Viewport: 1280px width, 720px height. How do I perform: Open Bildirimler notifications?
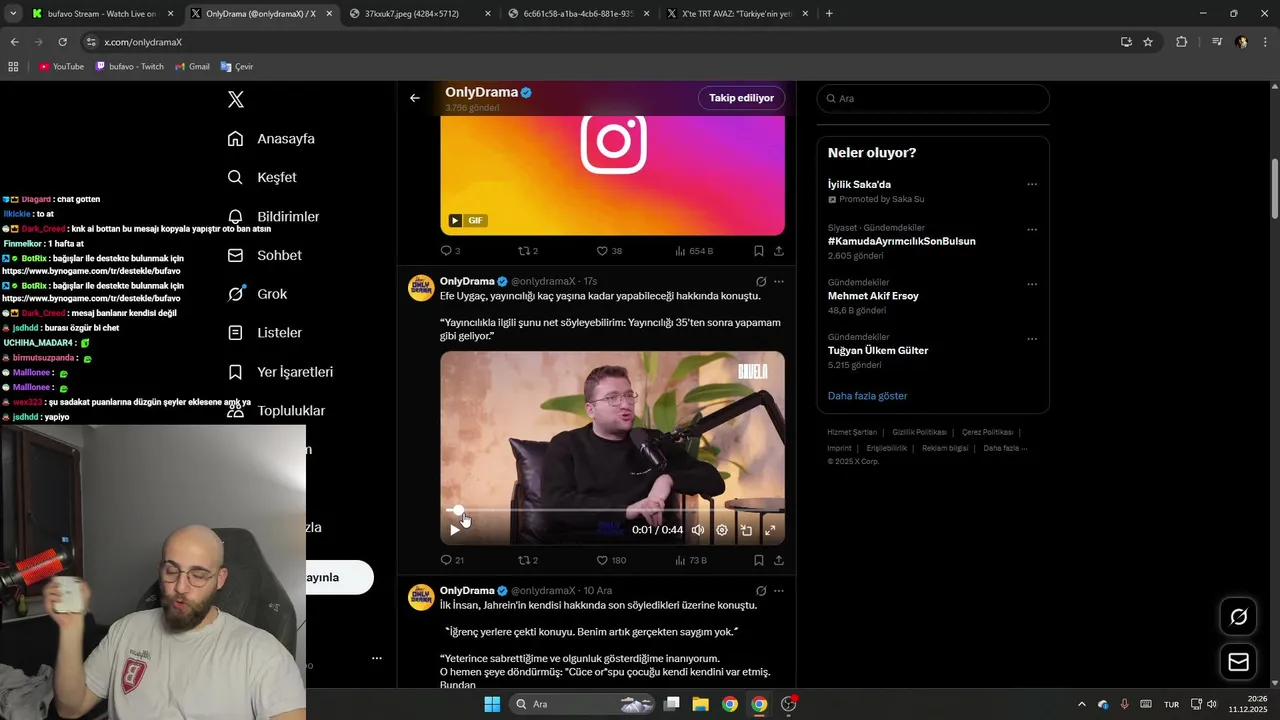(273, 216)
